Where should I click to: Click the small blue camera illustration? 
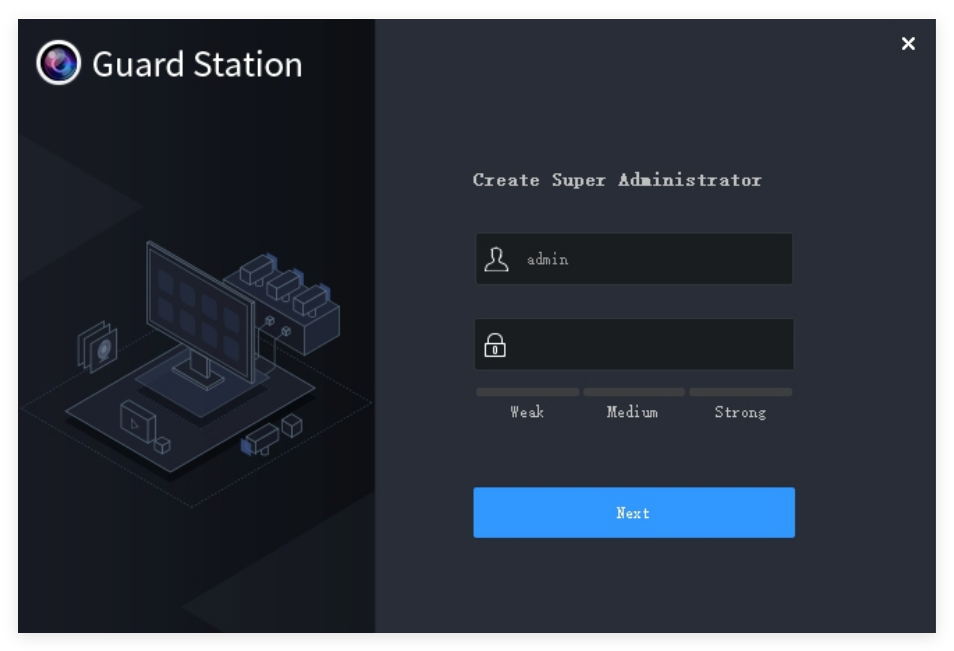(259, 439)
